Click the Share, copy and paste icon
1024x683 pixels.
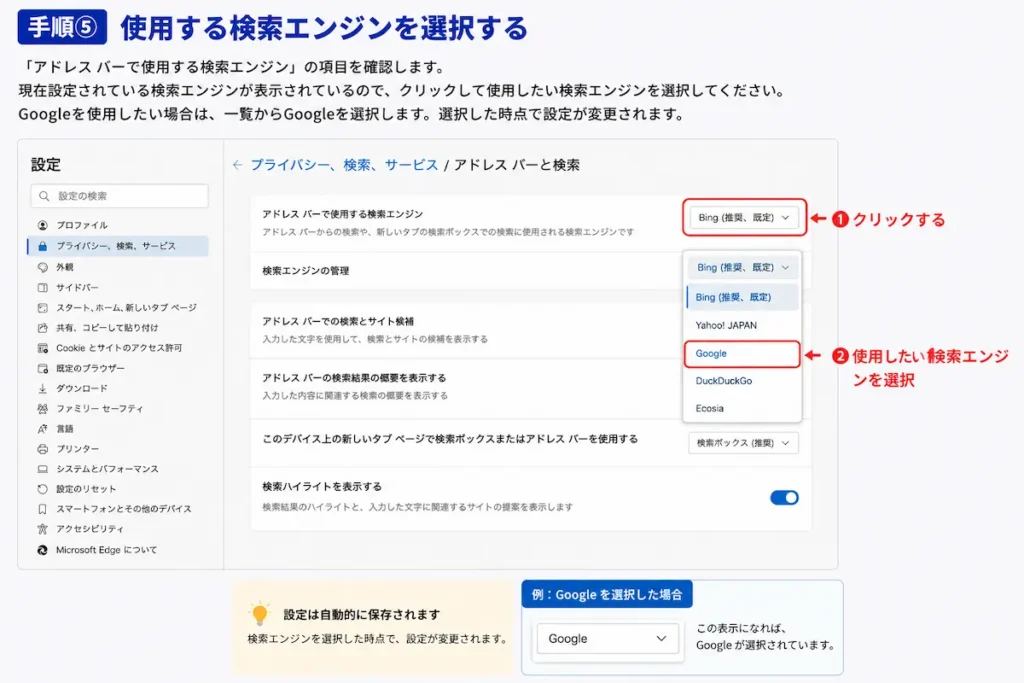tap(42, 328)
